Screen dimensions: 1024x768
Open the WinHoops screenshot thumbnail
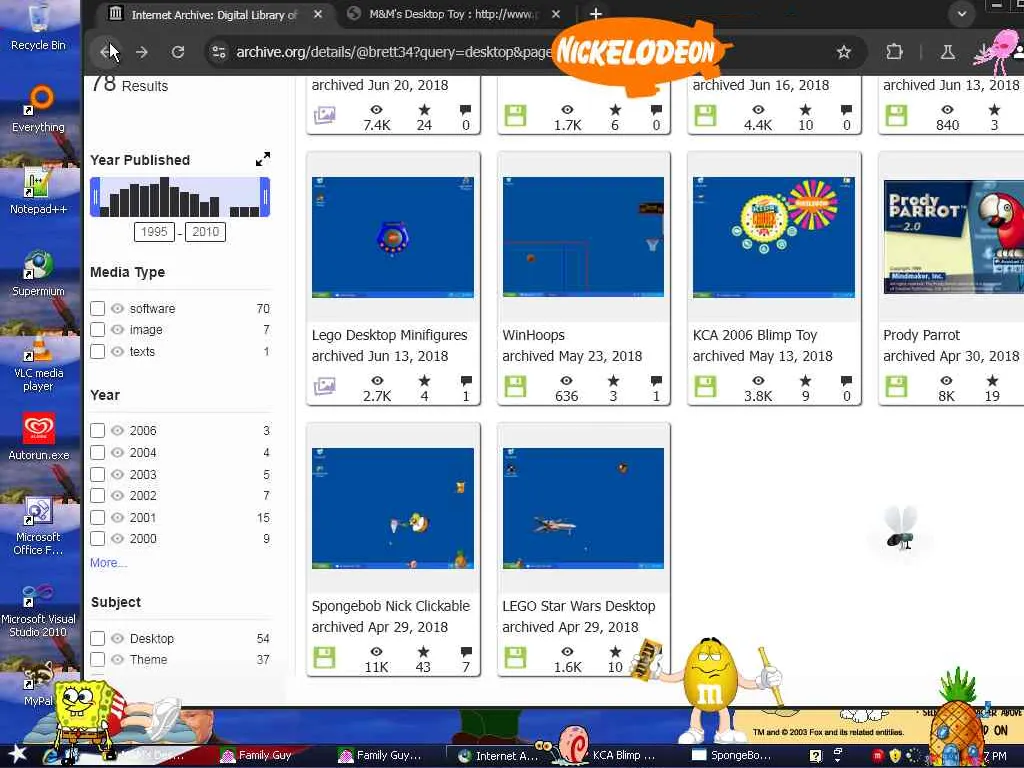[x=583, y=236]
